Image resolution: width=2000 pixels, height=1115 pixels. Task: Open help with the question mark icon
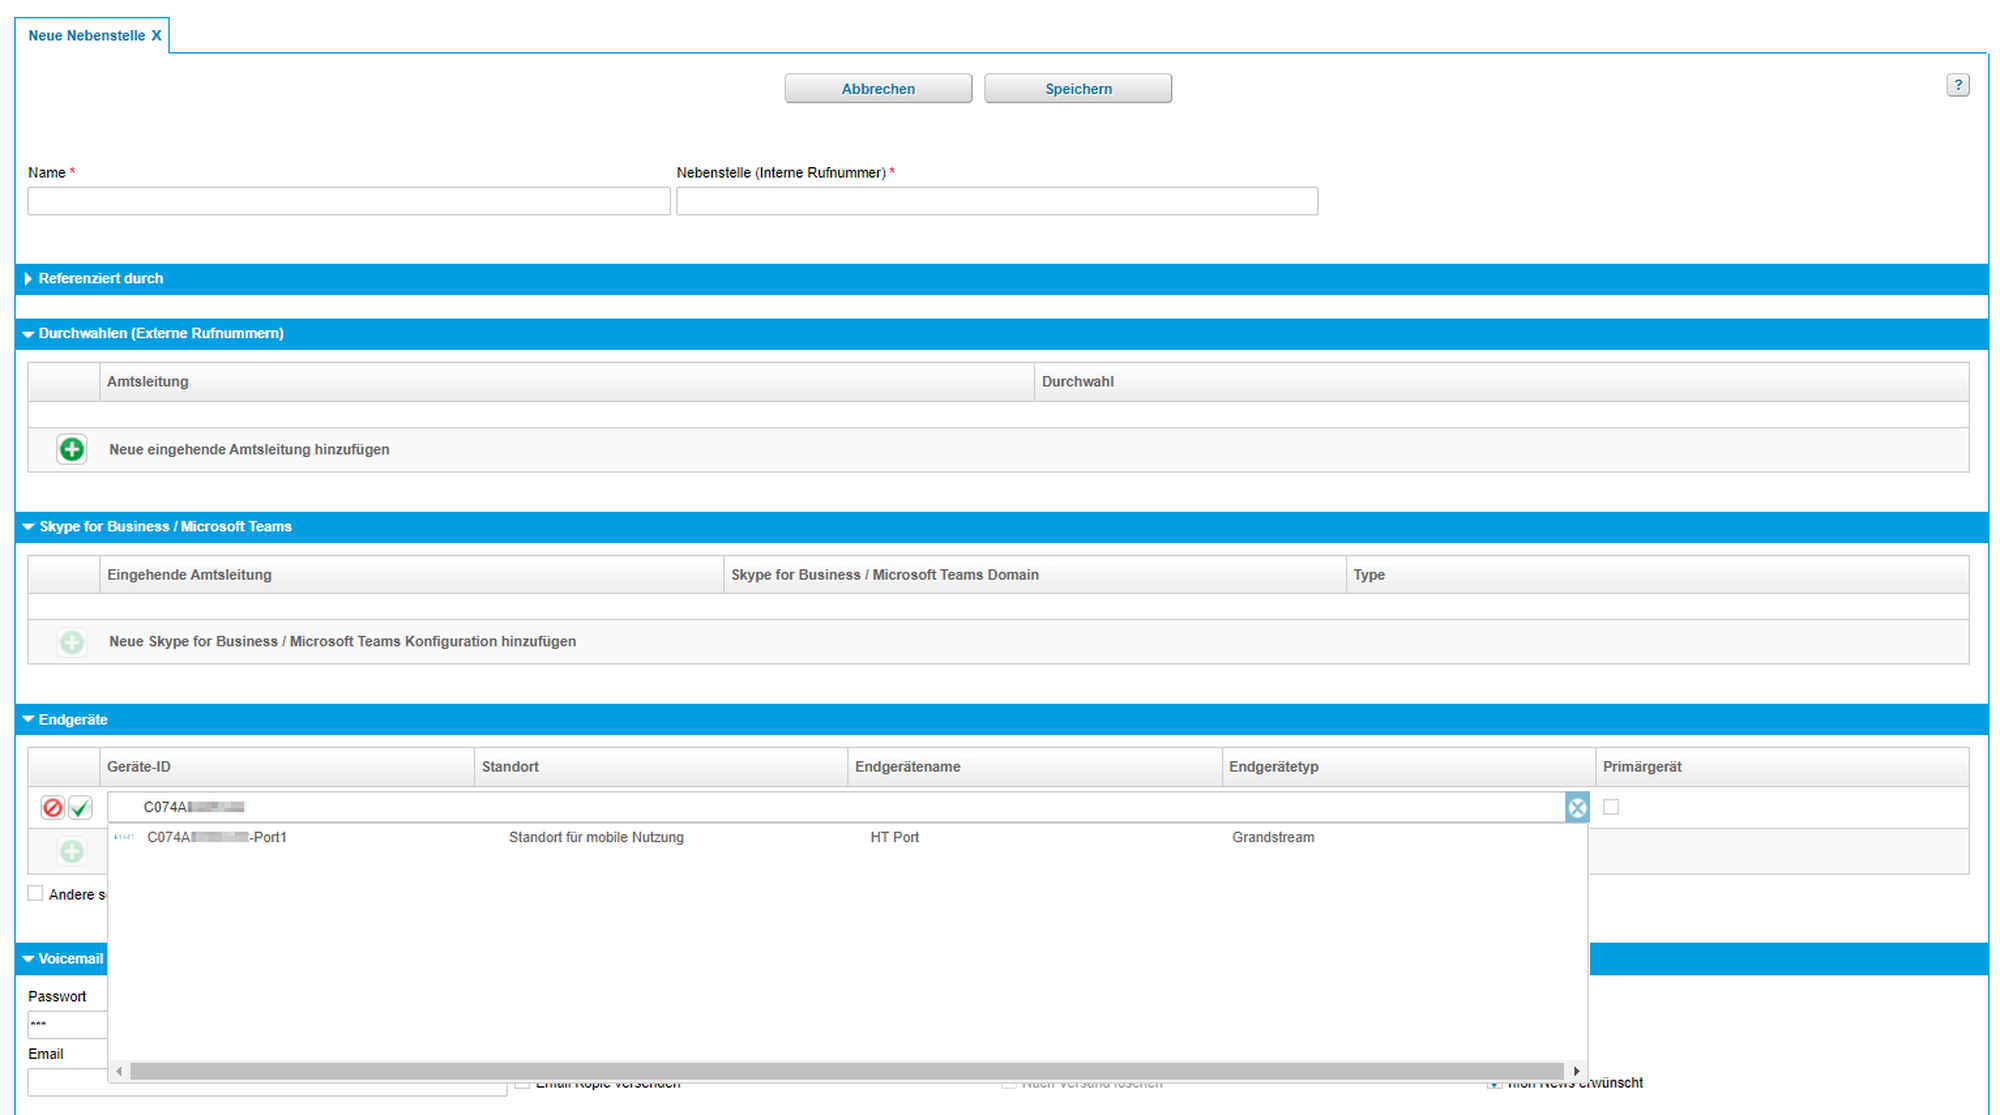[x=1958, y=85]
